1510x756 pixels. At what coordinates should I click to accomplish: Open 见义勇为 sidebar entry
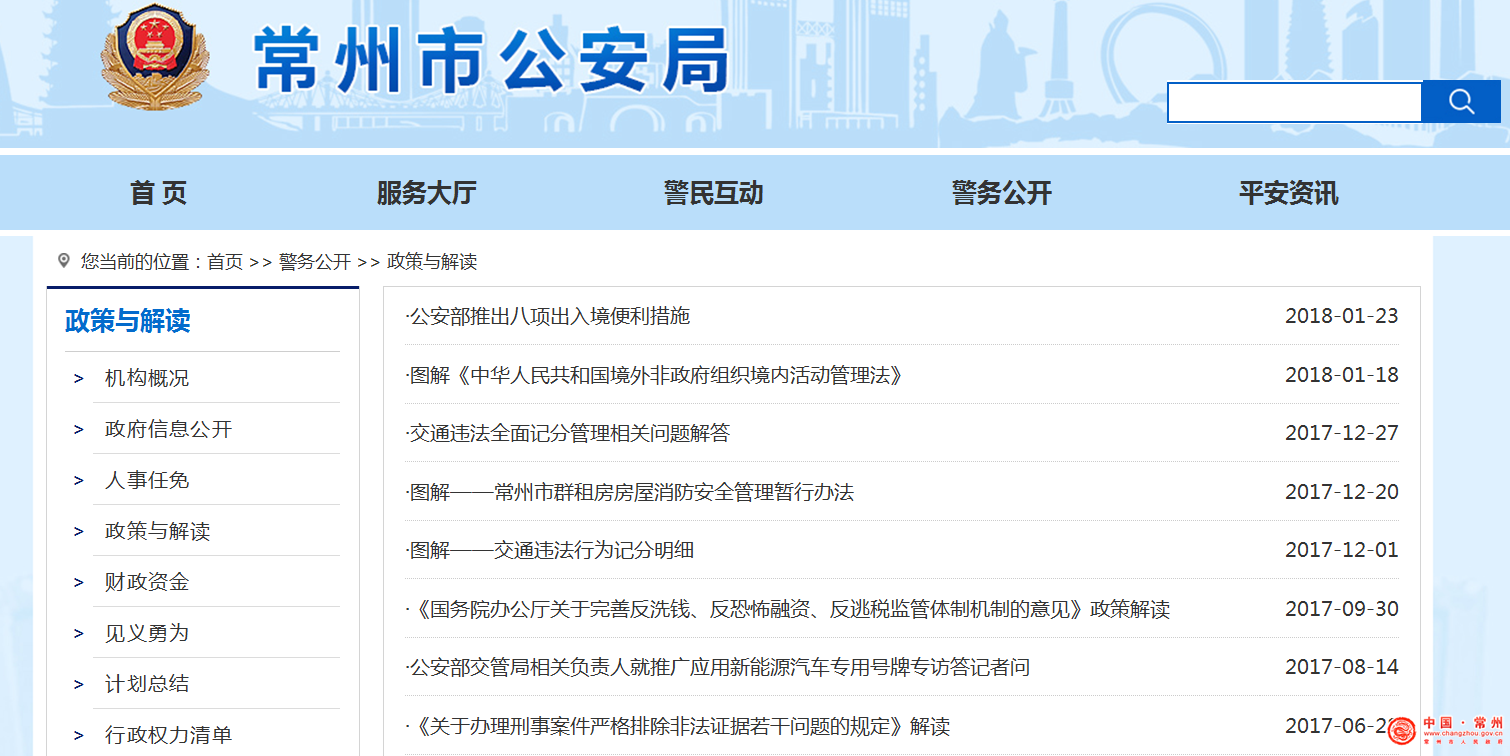point(147,633)
